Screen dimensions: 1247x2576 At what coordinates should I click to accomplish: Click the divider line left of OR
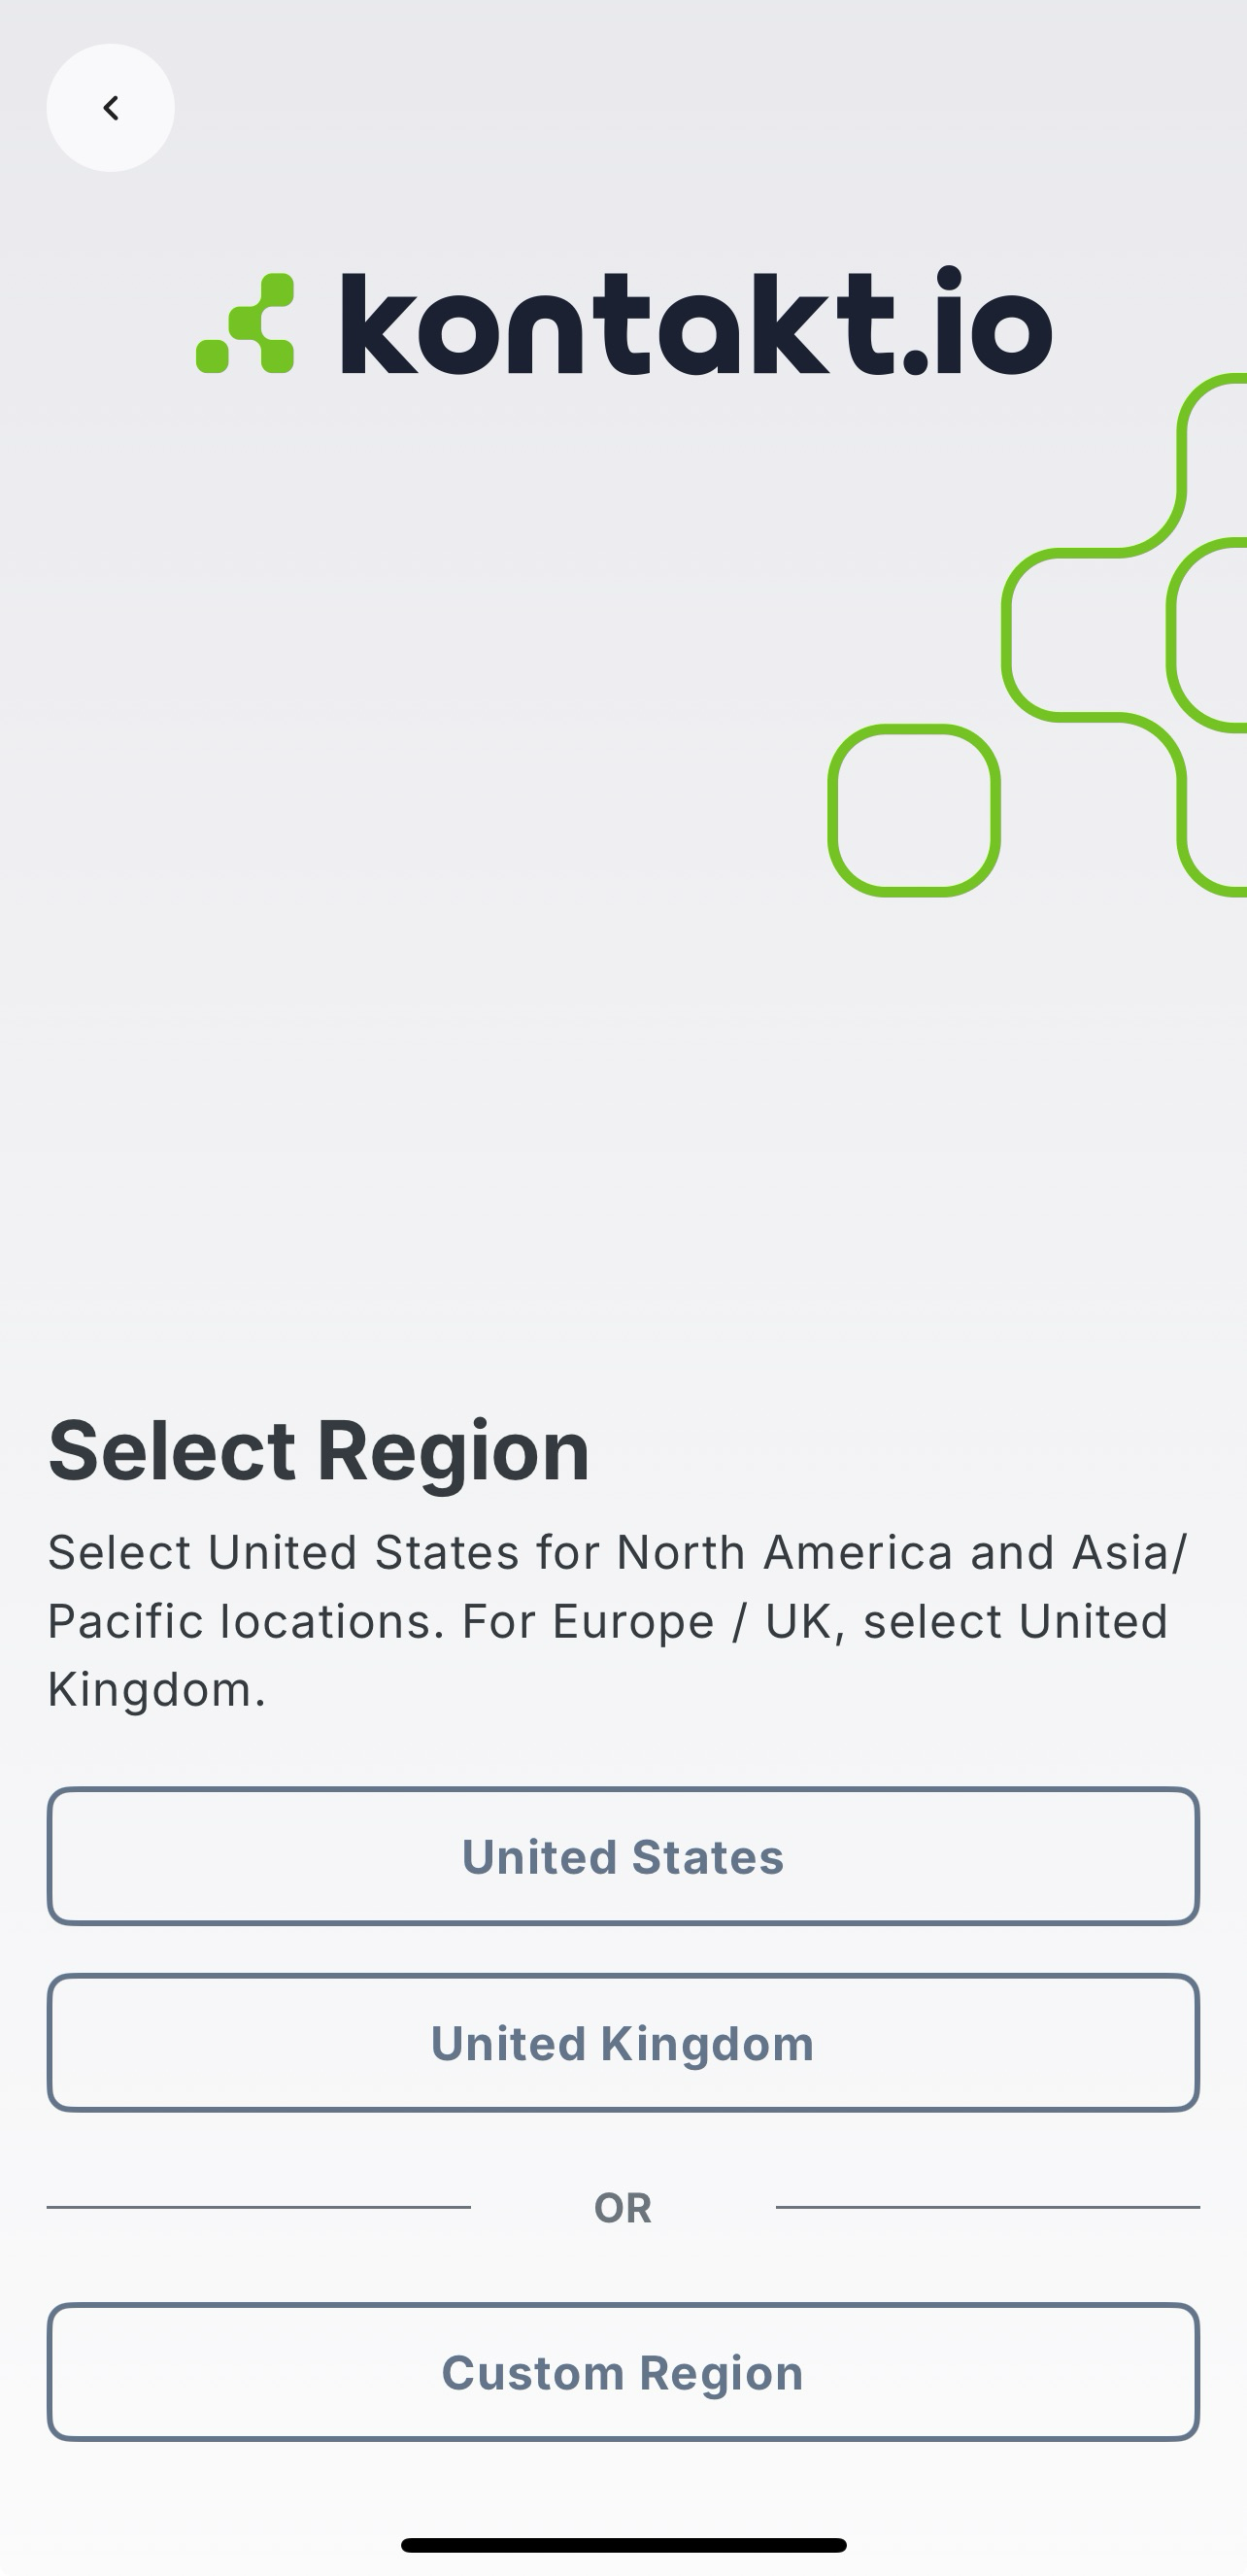(x=258, y=2207)
